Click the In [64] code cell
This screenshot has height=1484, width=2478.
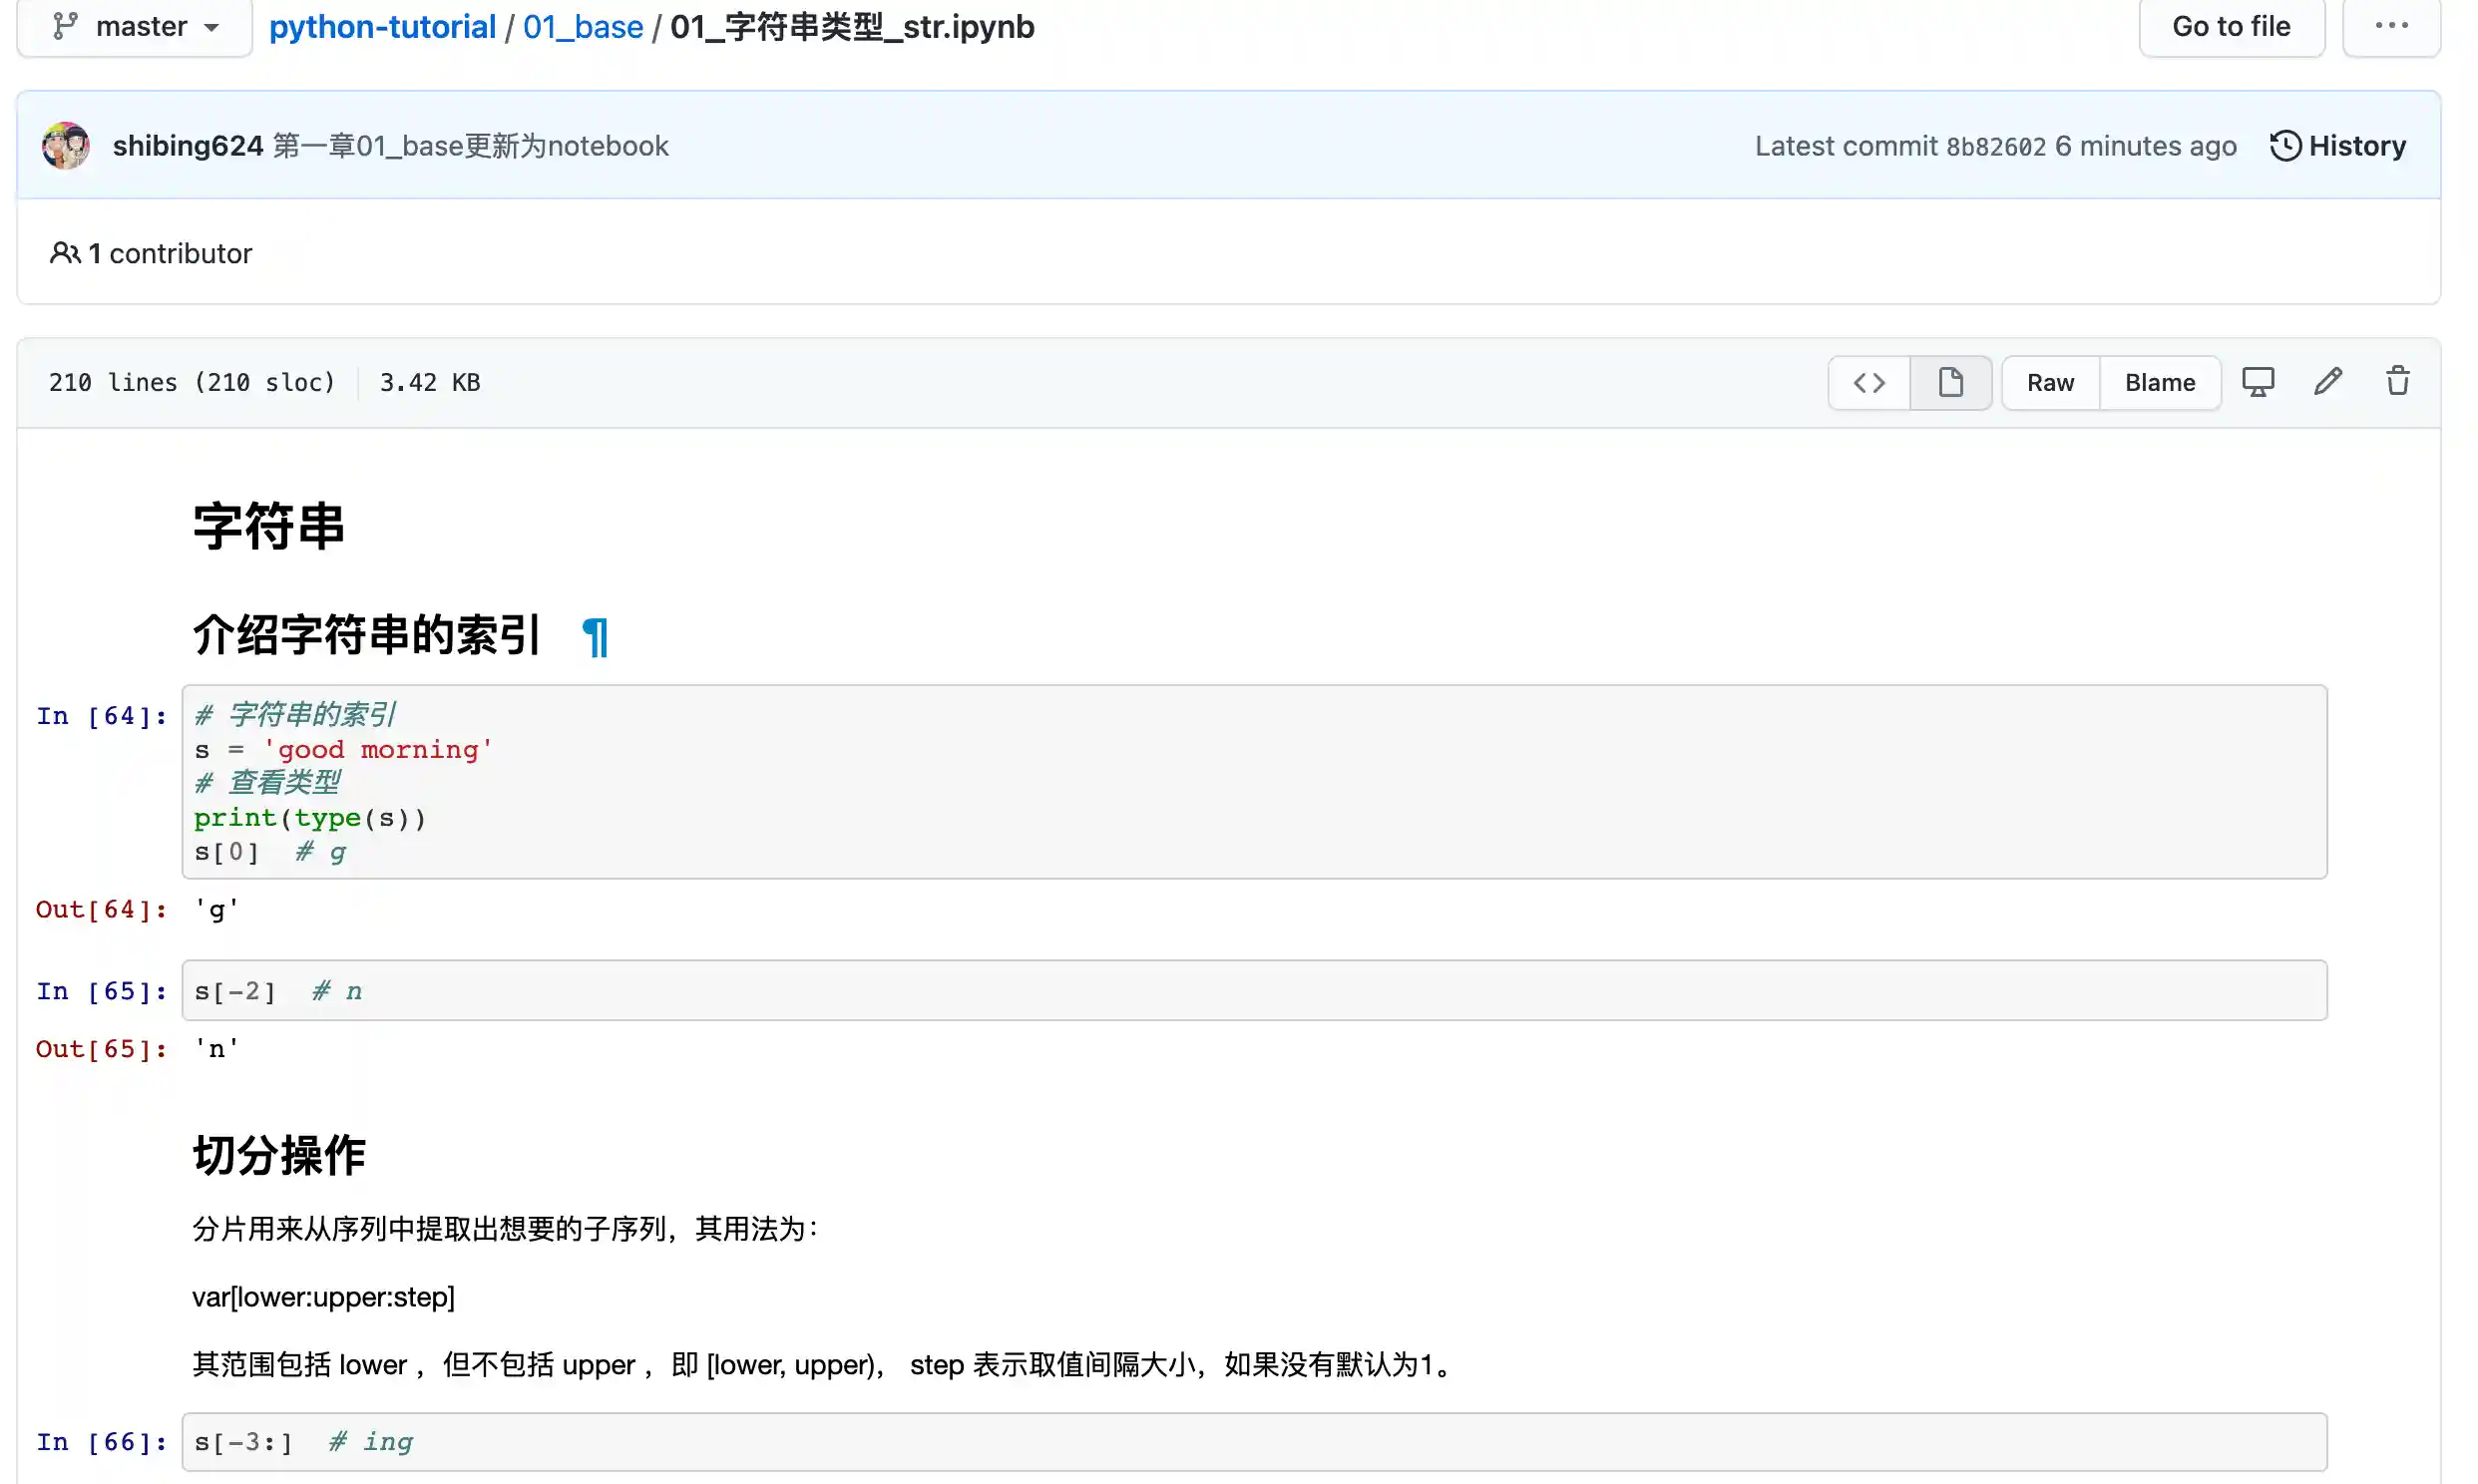[x=1253, y=782]
